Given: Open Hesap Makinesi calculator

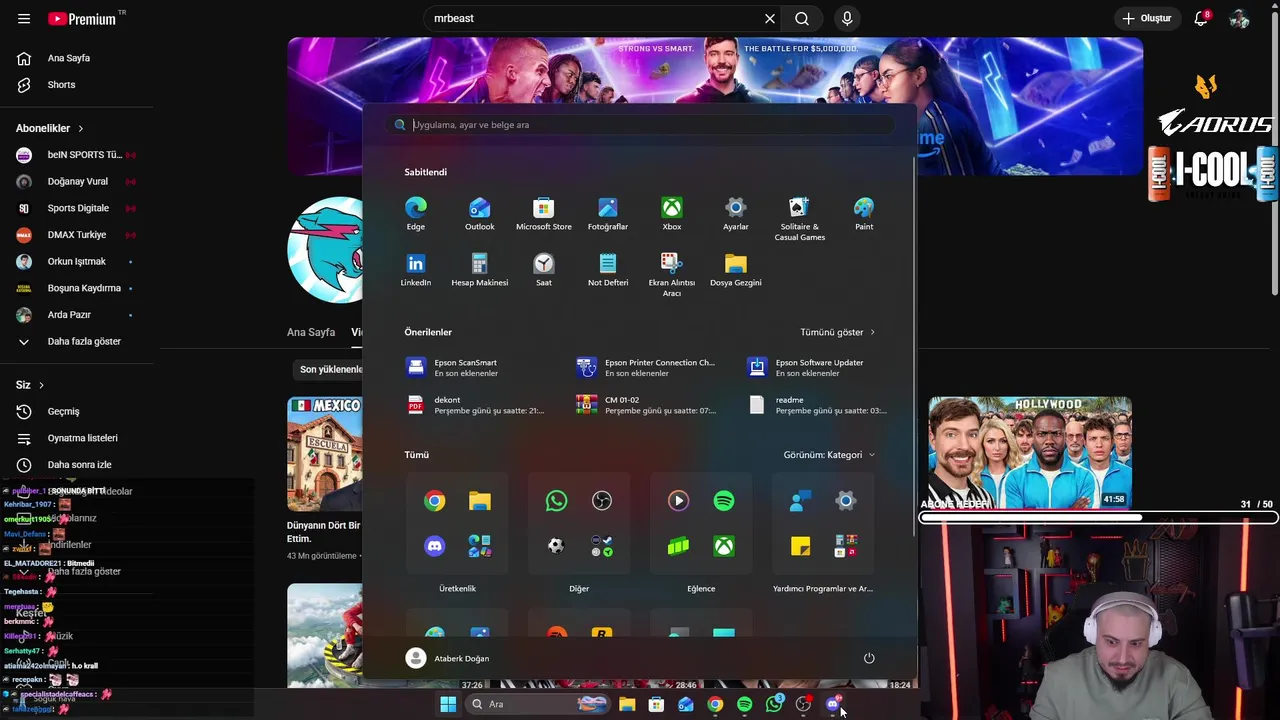Looking at the screenshot, I should (x=480, y=270).
